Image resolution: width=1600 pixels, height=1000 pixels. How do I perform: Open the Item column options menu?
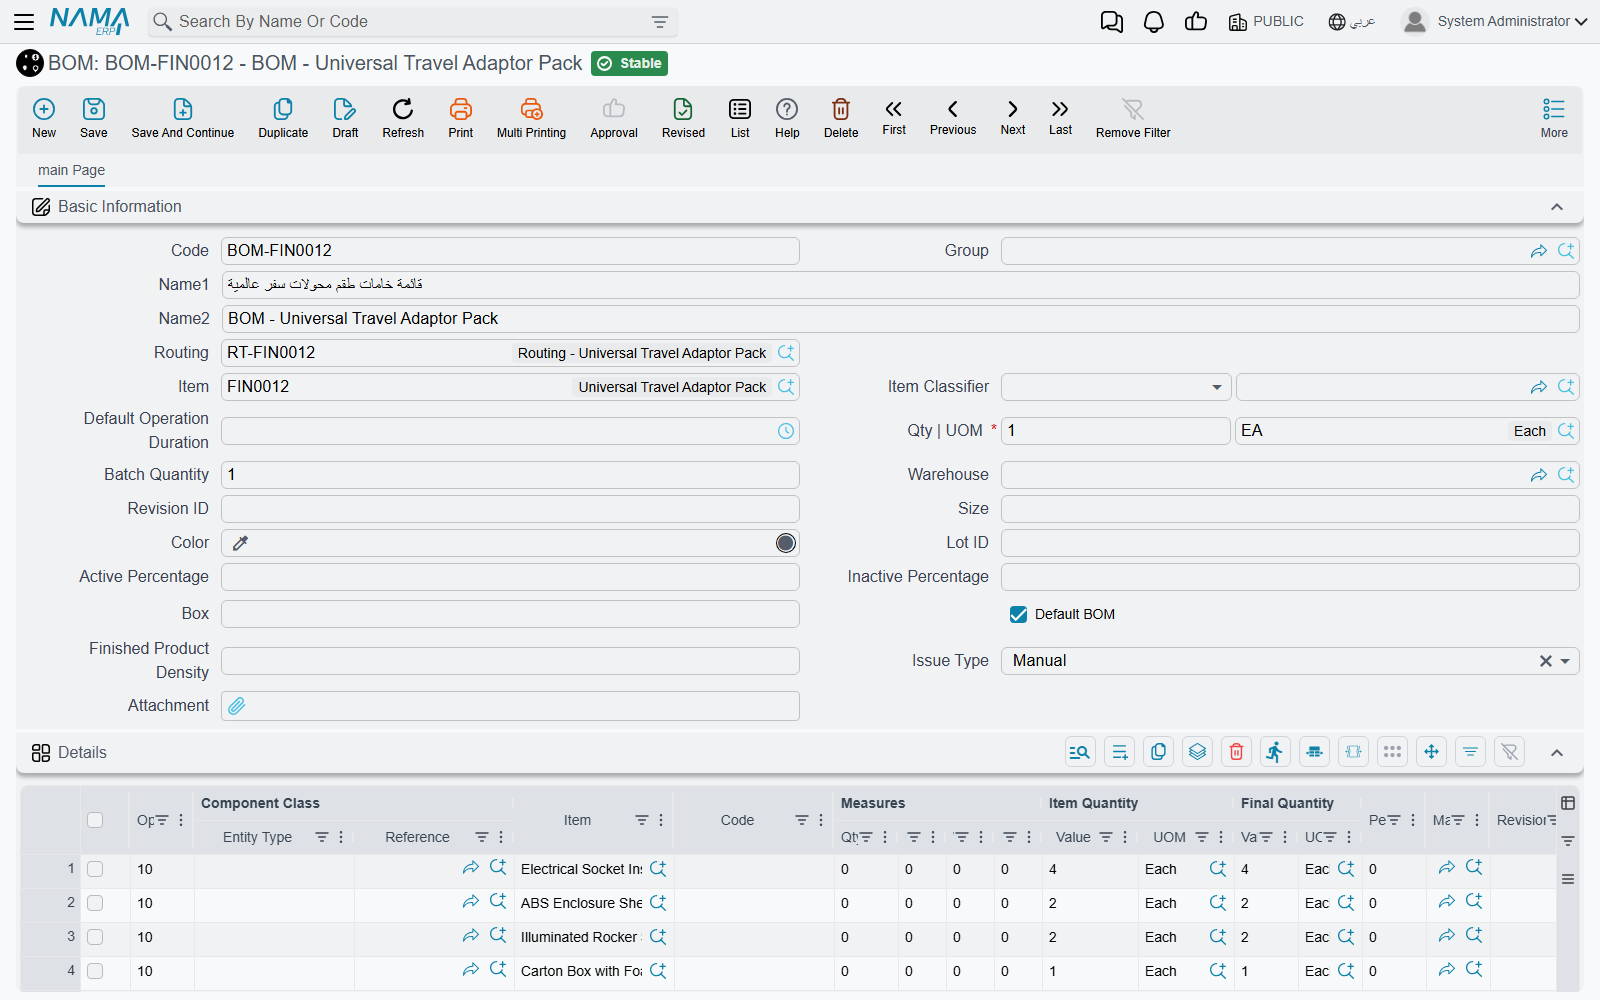[x=661, y=820]
